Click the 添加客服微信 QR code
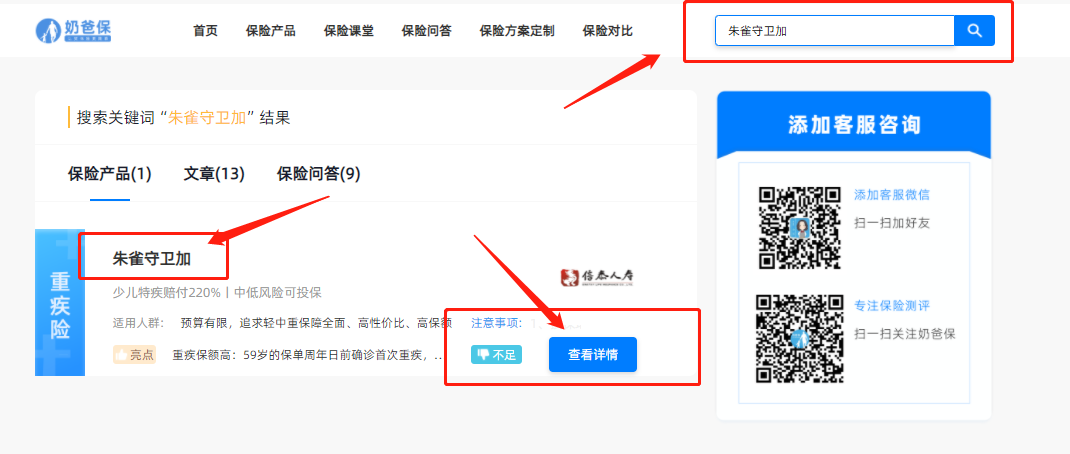1070x454 pixels. 799,227
